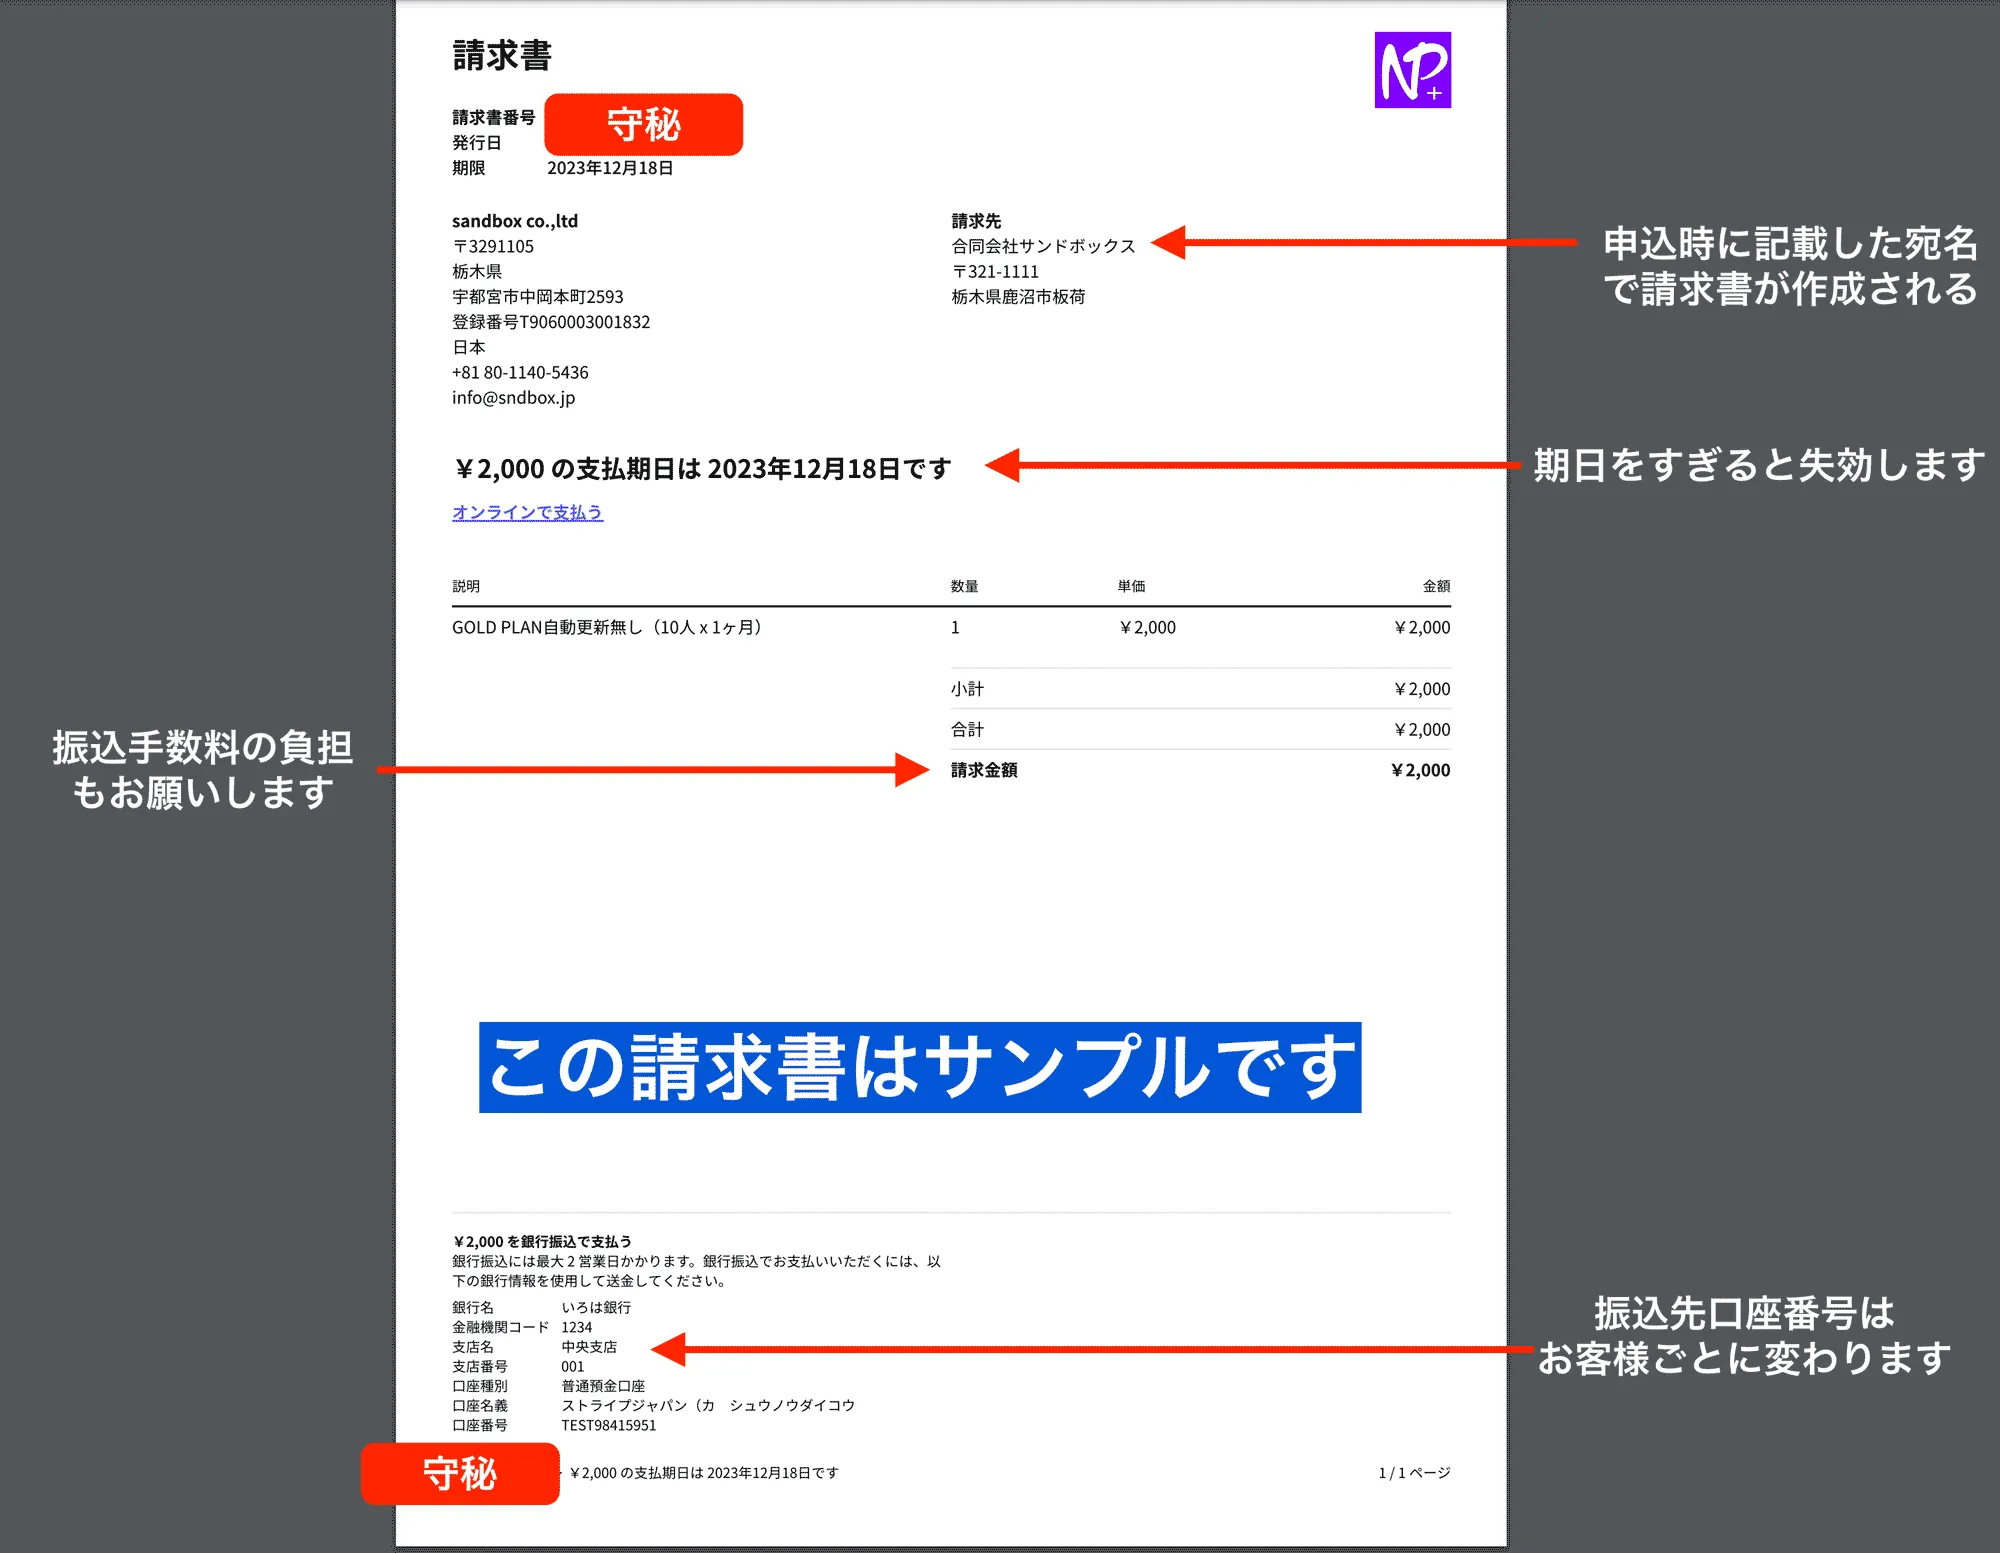Select the 請求金額 amount ¥2,000

point(1420,770)
